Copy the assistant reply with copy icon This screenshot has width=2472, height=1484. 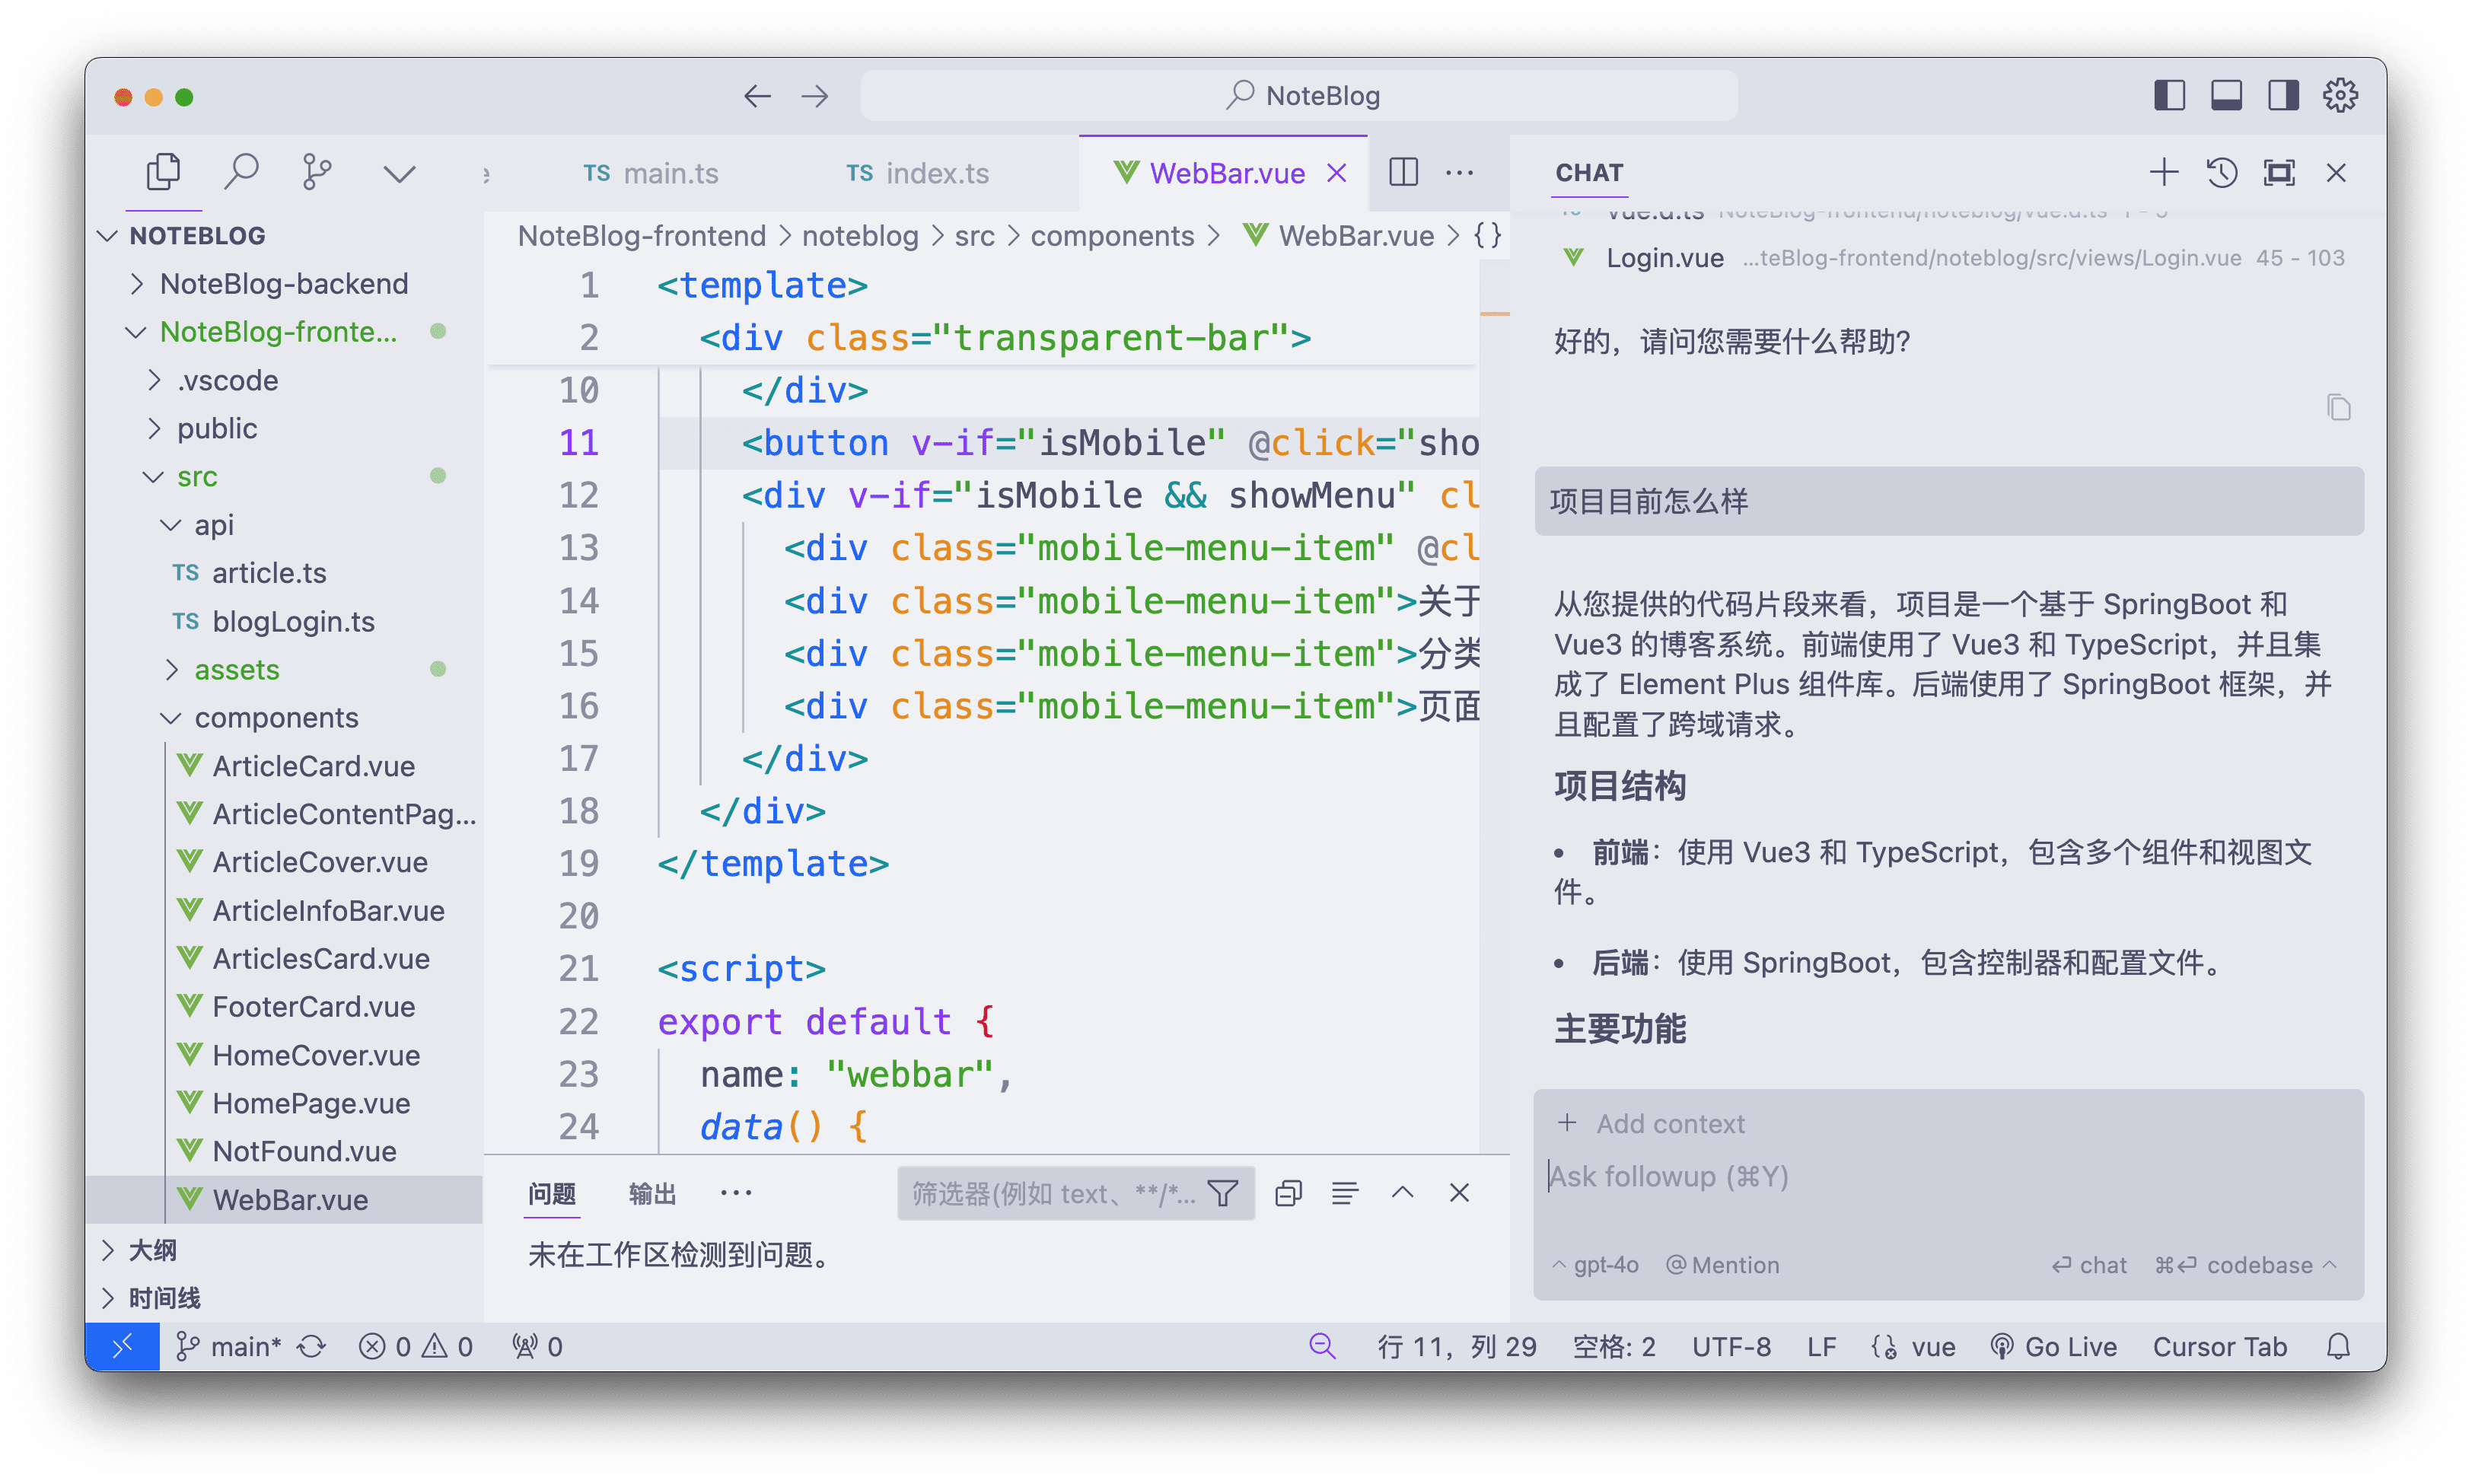[2338, 408]
